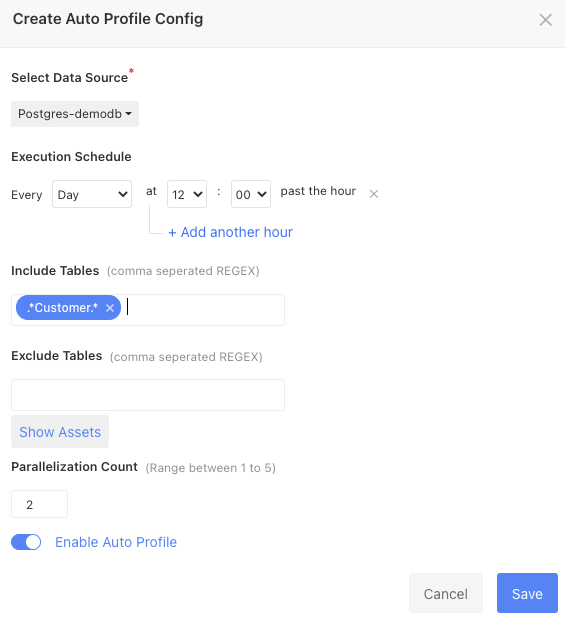Click the dropdown caret next to Postgres-demodb
Viewport: 565px width, 623px height.
[128, 114]
